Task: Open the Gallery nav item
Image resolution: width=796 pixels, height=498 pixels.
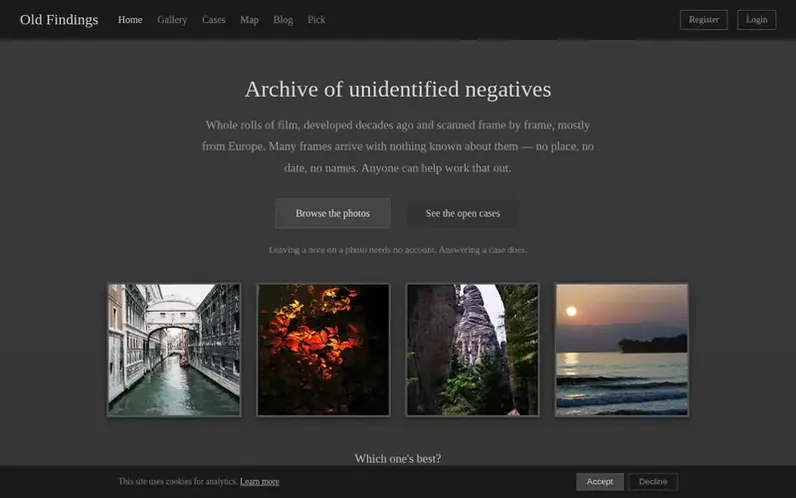Action: pos(172,20)
